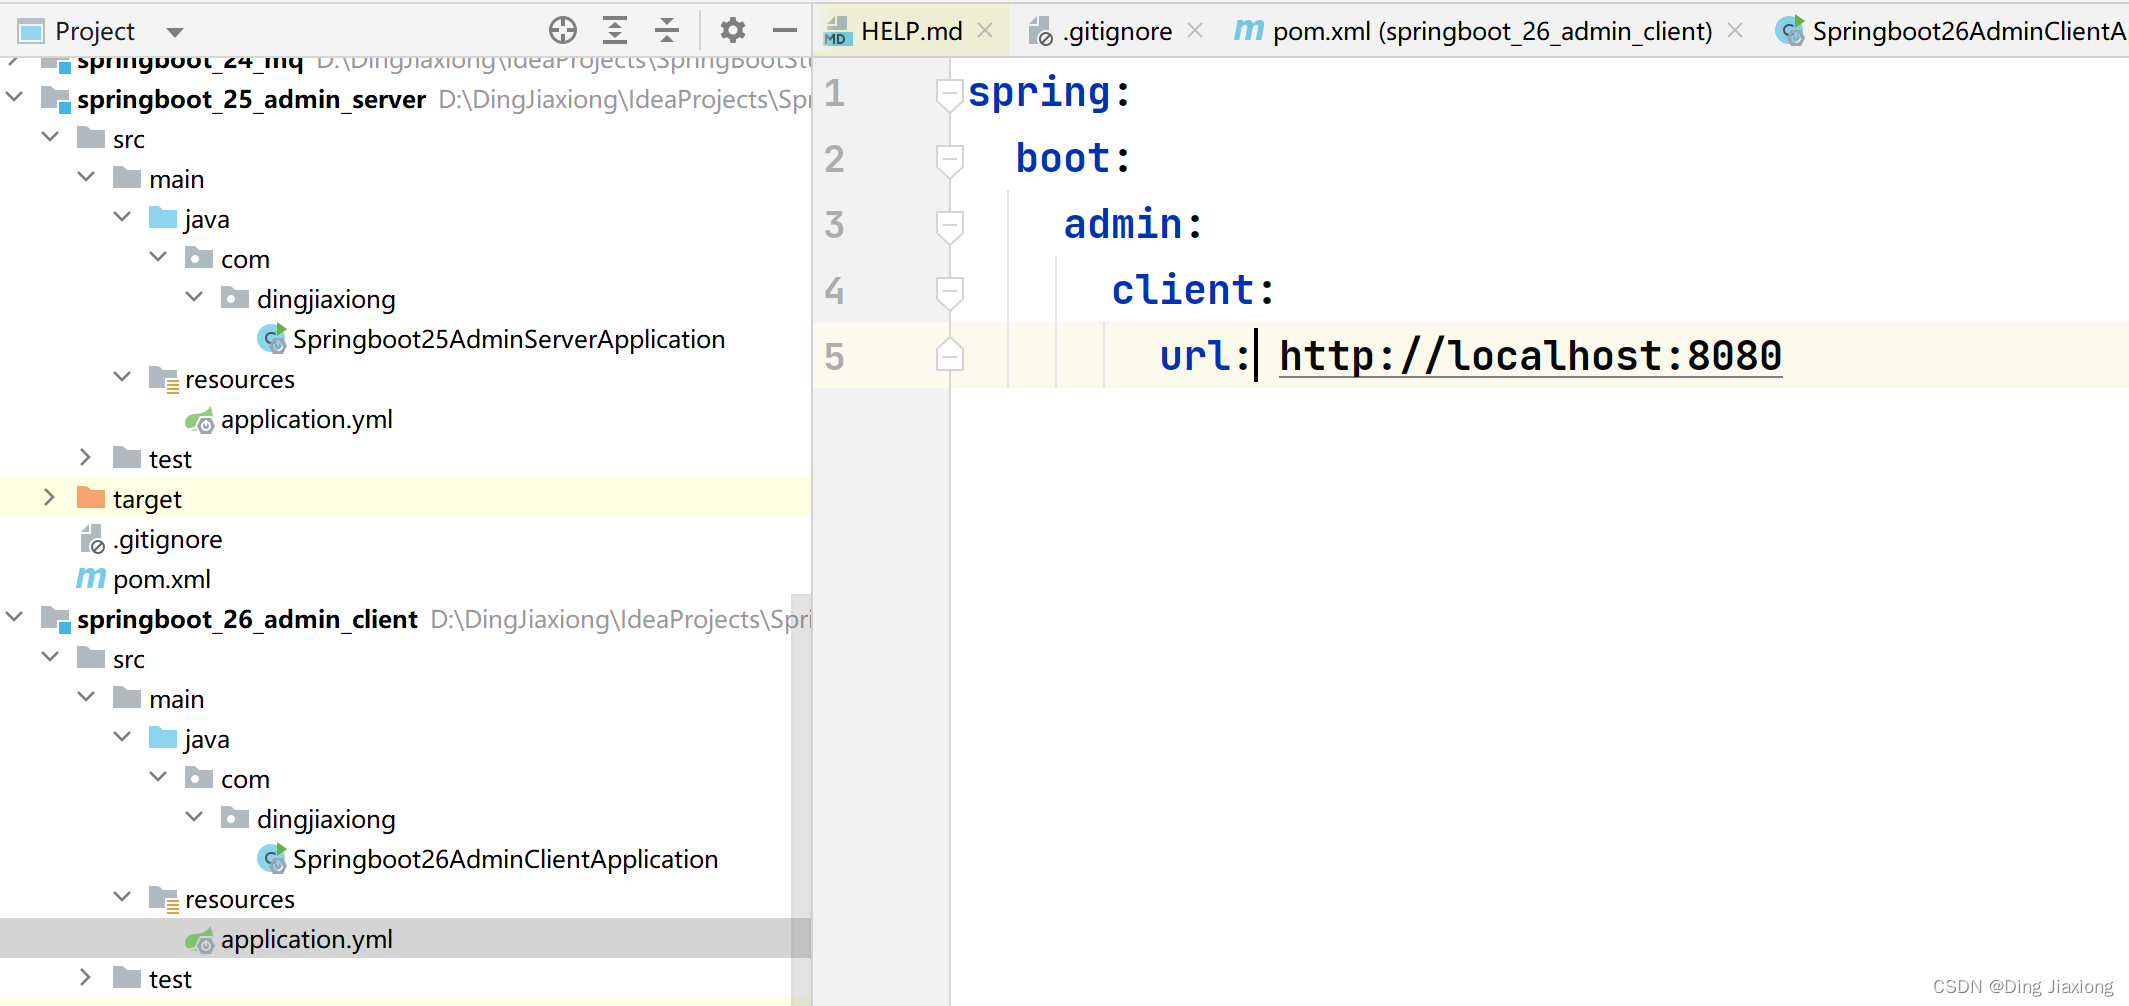Click the Project panel title label
This screenshot has height=1006, width=2129.
[x=95, y=32]
